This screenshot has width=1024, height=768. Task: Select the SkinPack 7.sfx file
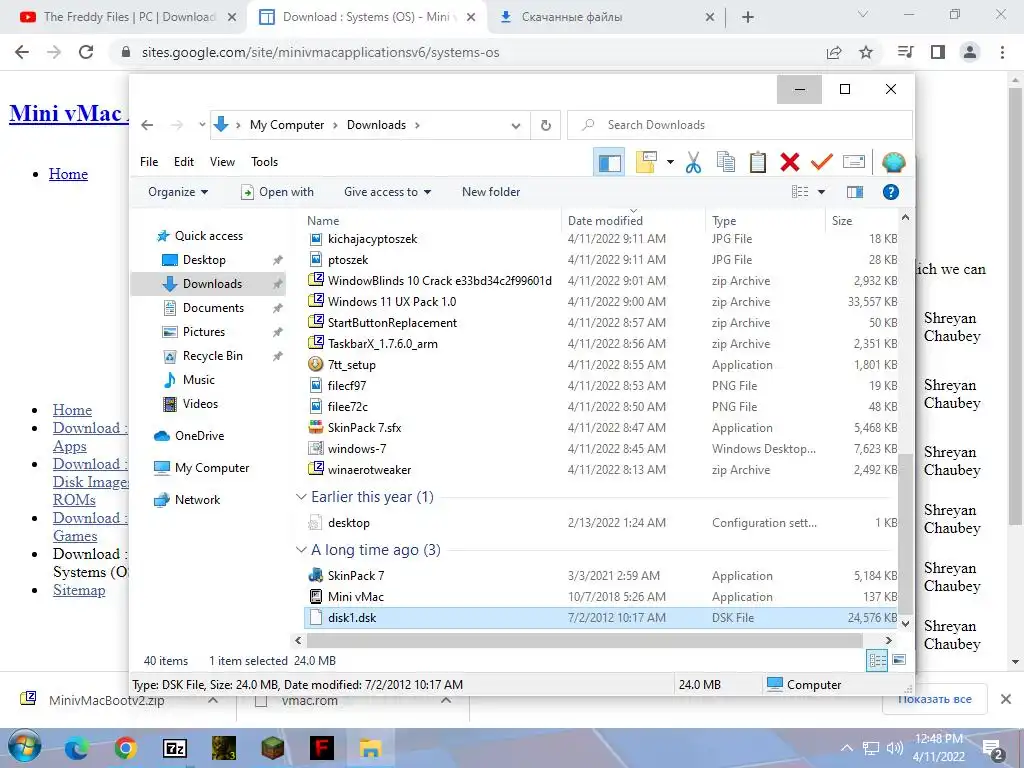click(364, 428)
